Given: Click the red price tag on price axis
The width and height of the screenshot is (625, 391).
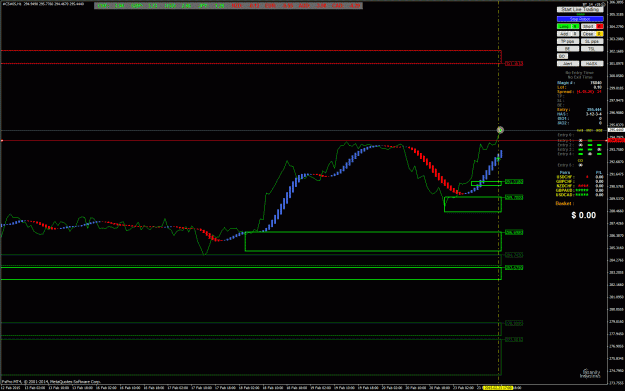Looking at the screenshot, I should 616,140.
